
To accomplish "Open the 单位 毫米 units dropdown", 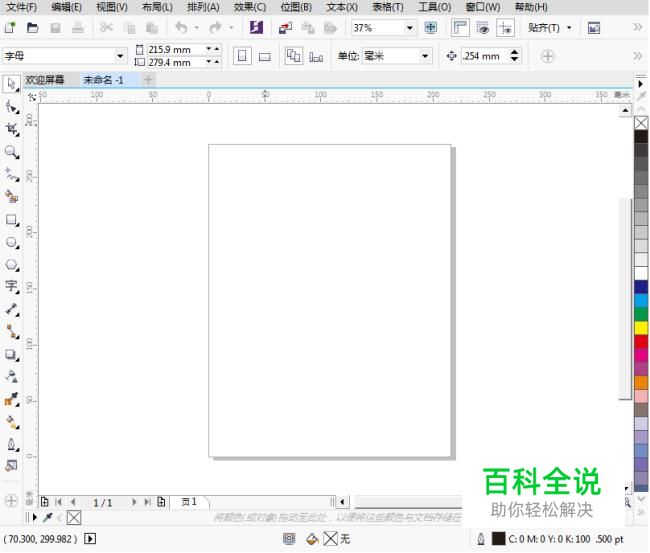I will point(425,56).
